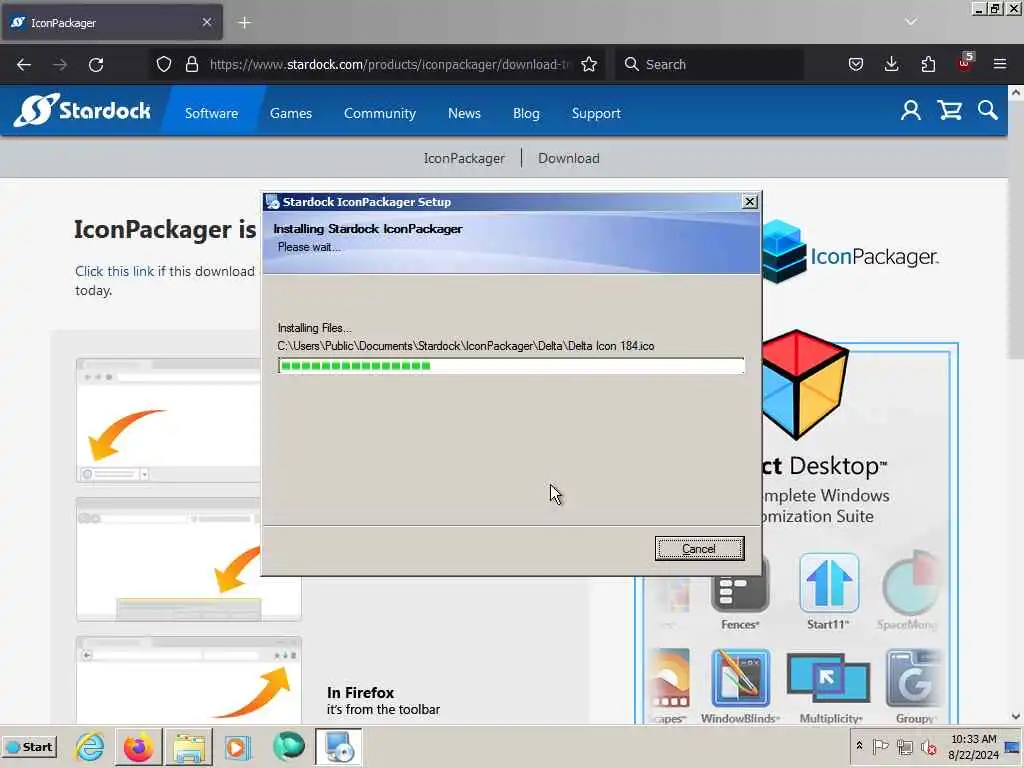
Task: Open the Support menu
Action: [596, 113]
